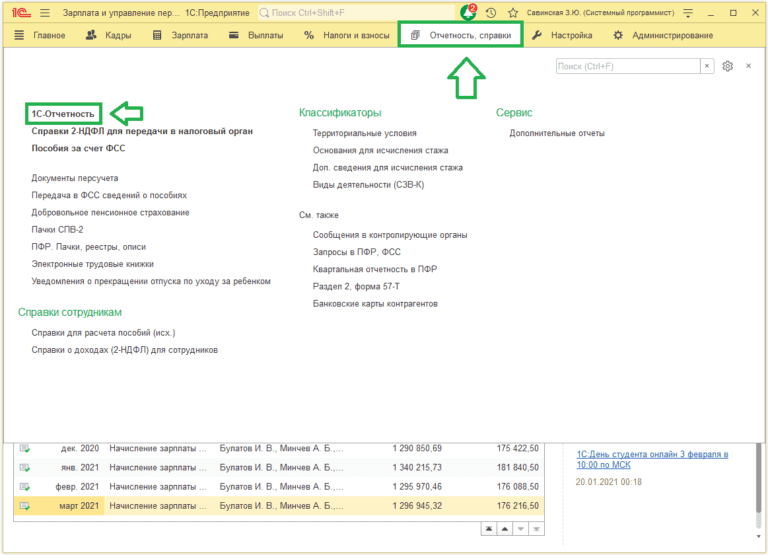This screenshot has height=555, width=768.
Task: Open menu panel settings gear icon
Action: pyautogui.click(x=727, y=66)
